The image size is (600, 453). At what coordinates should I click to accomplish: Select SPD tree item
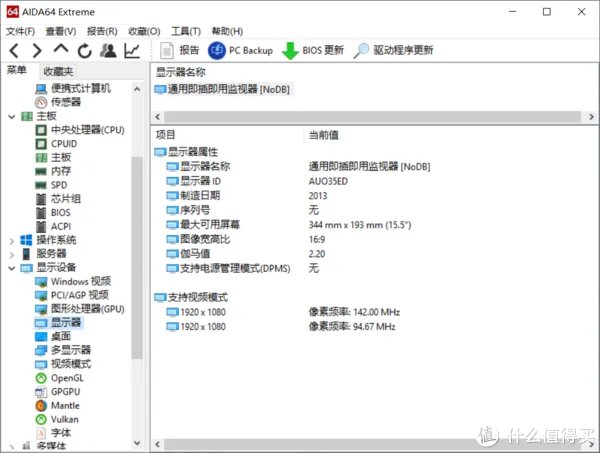(51, 185)
